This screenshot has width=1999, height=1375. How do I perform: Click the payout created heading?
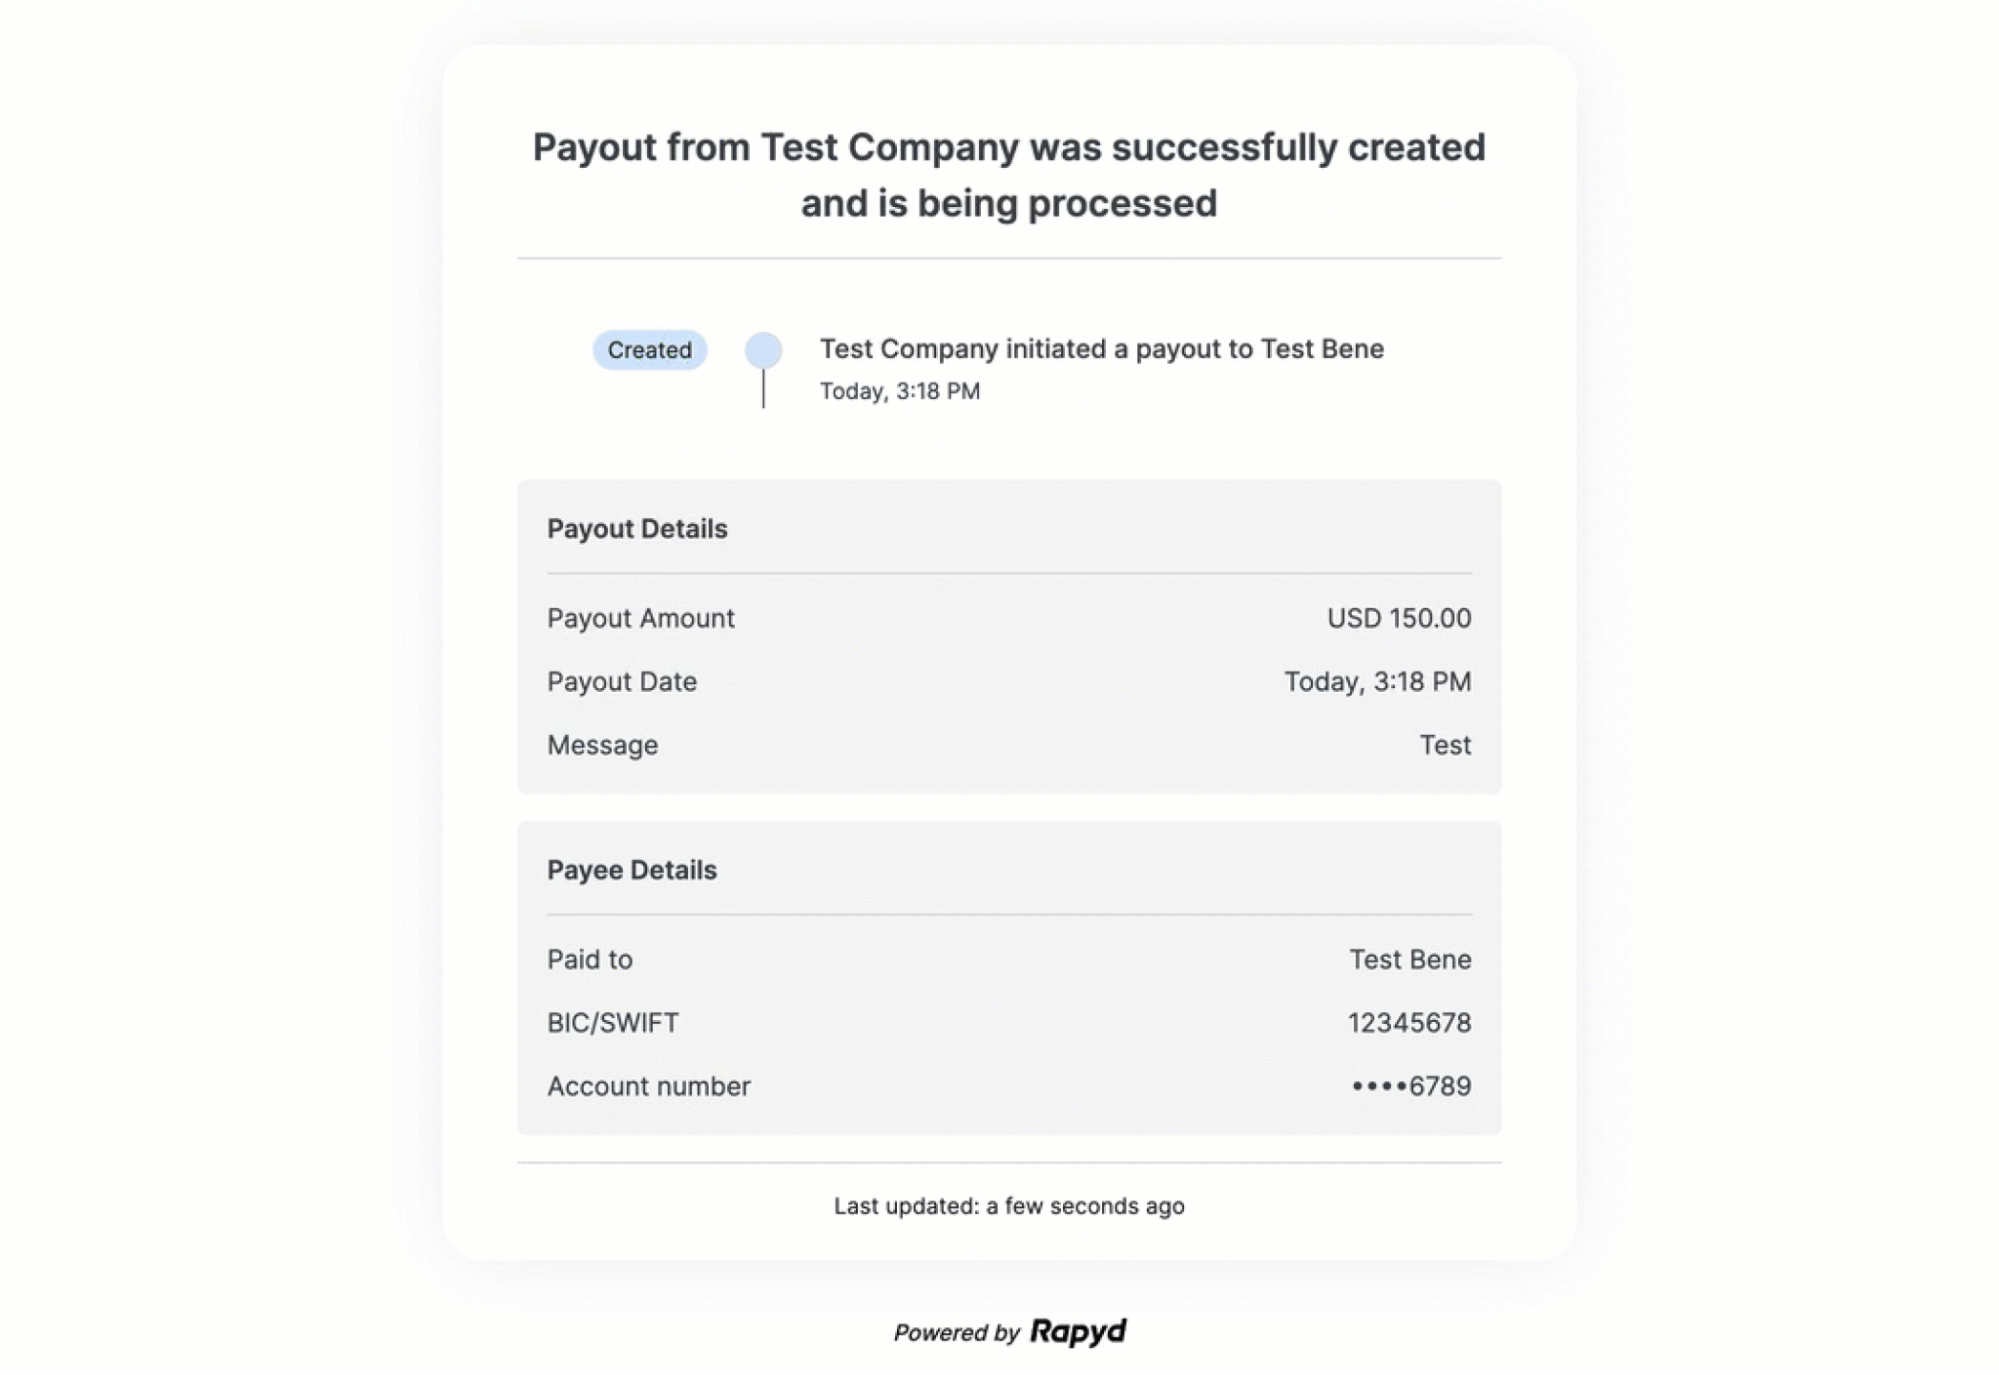point(1008,175)
